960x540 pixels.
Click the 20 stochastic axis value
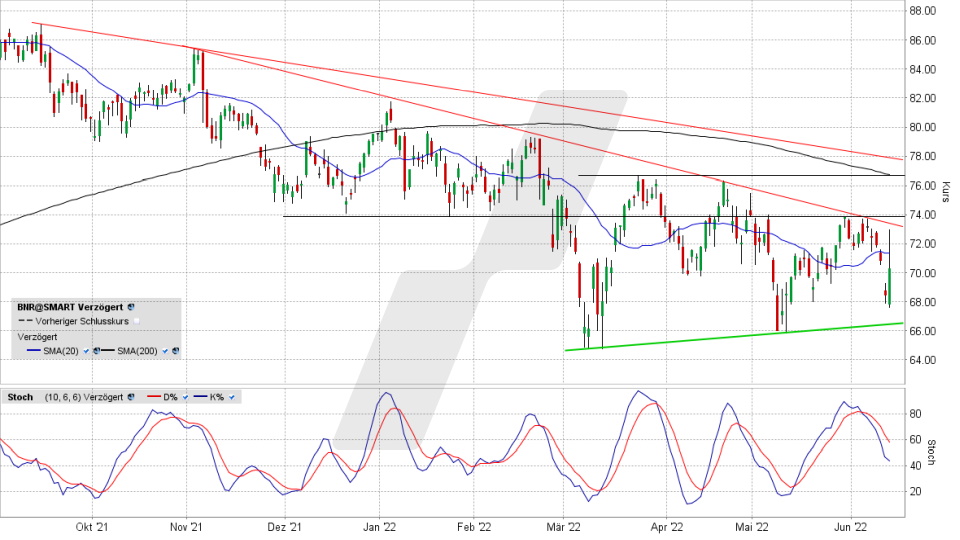tap(915, 492)
